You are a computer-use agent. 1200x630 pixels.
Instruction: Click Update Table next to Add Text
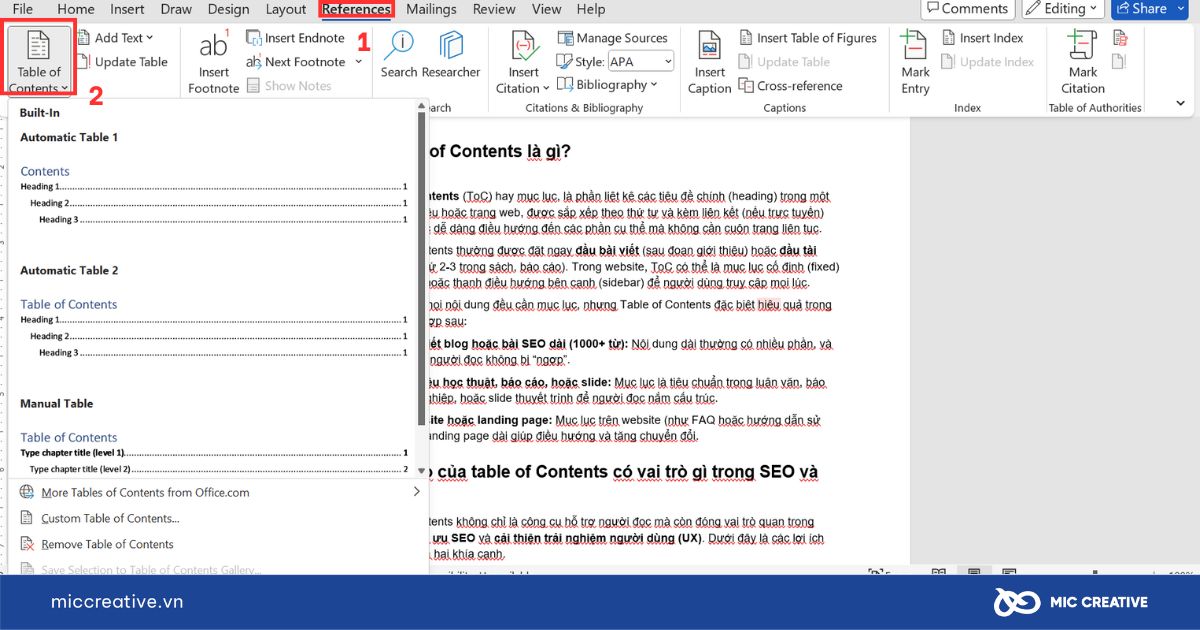click(122, 62)
